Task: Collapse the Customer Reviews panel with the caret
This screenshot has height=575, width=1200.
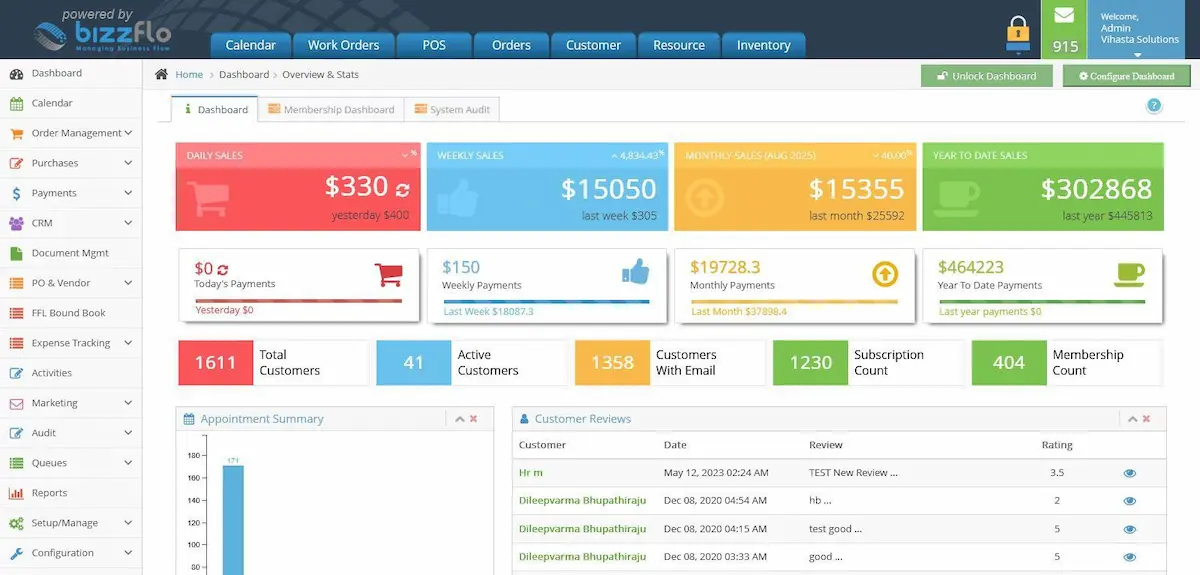Action: (x=1133, y=419)
